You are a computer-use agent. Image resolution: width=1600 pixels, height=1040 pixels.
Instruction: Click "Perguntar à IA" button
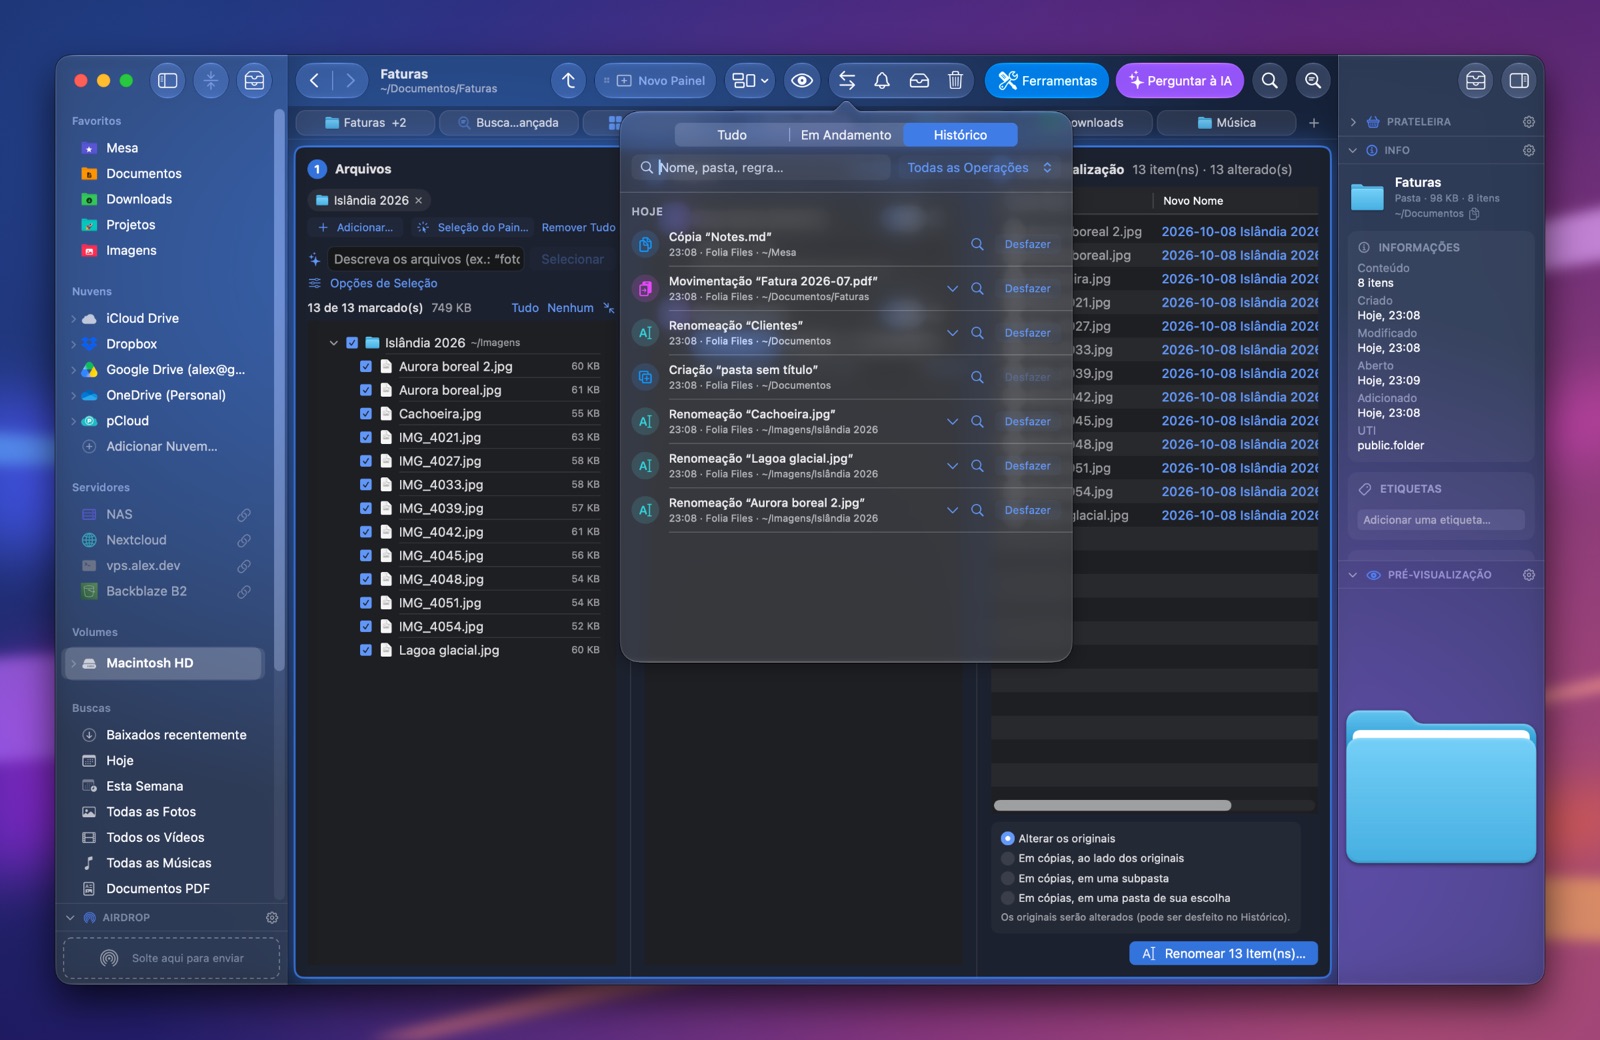[x=1179, y=81]
